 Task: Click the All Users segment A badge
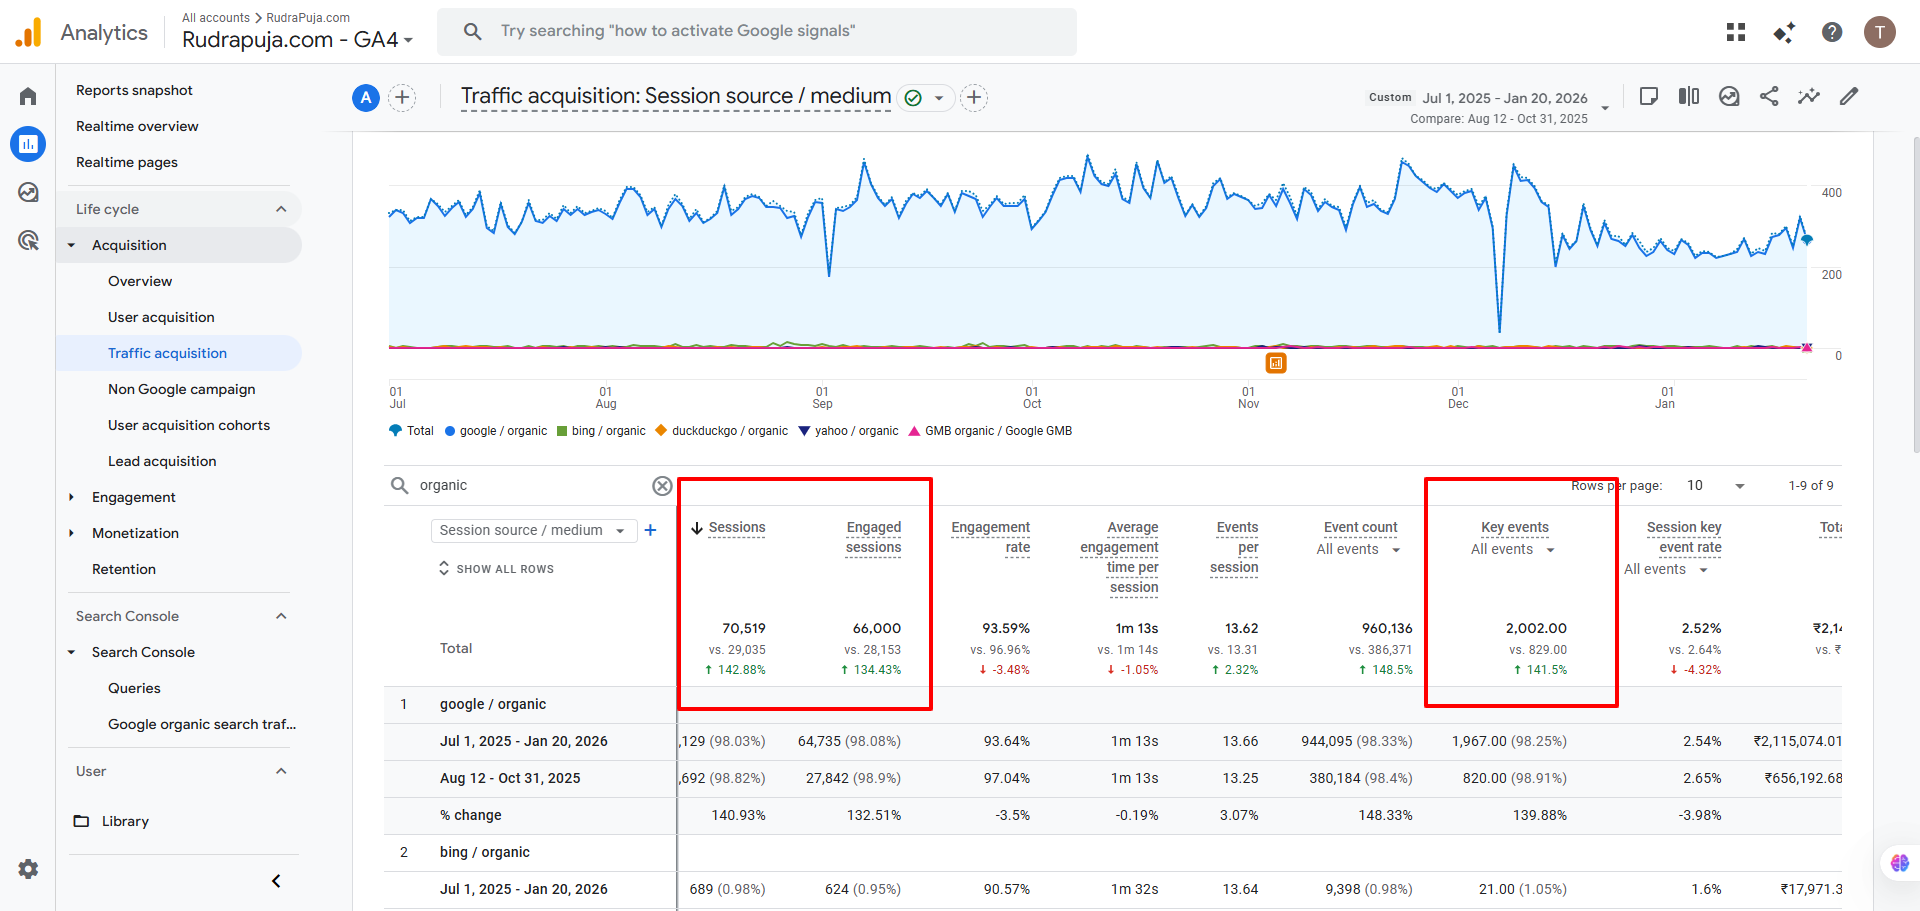coord(366,97)
